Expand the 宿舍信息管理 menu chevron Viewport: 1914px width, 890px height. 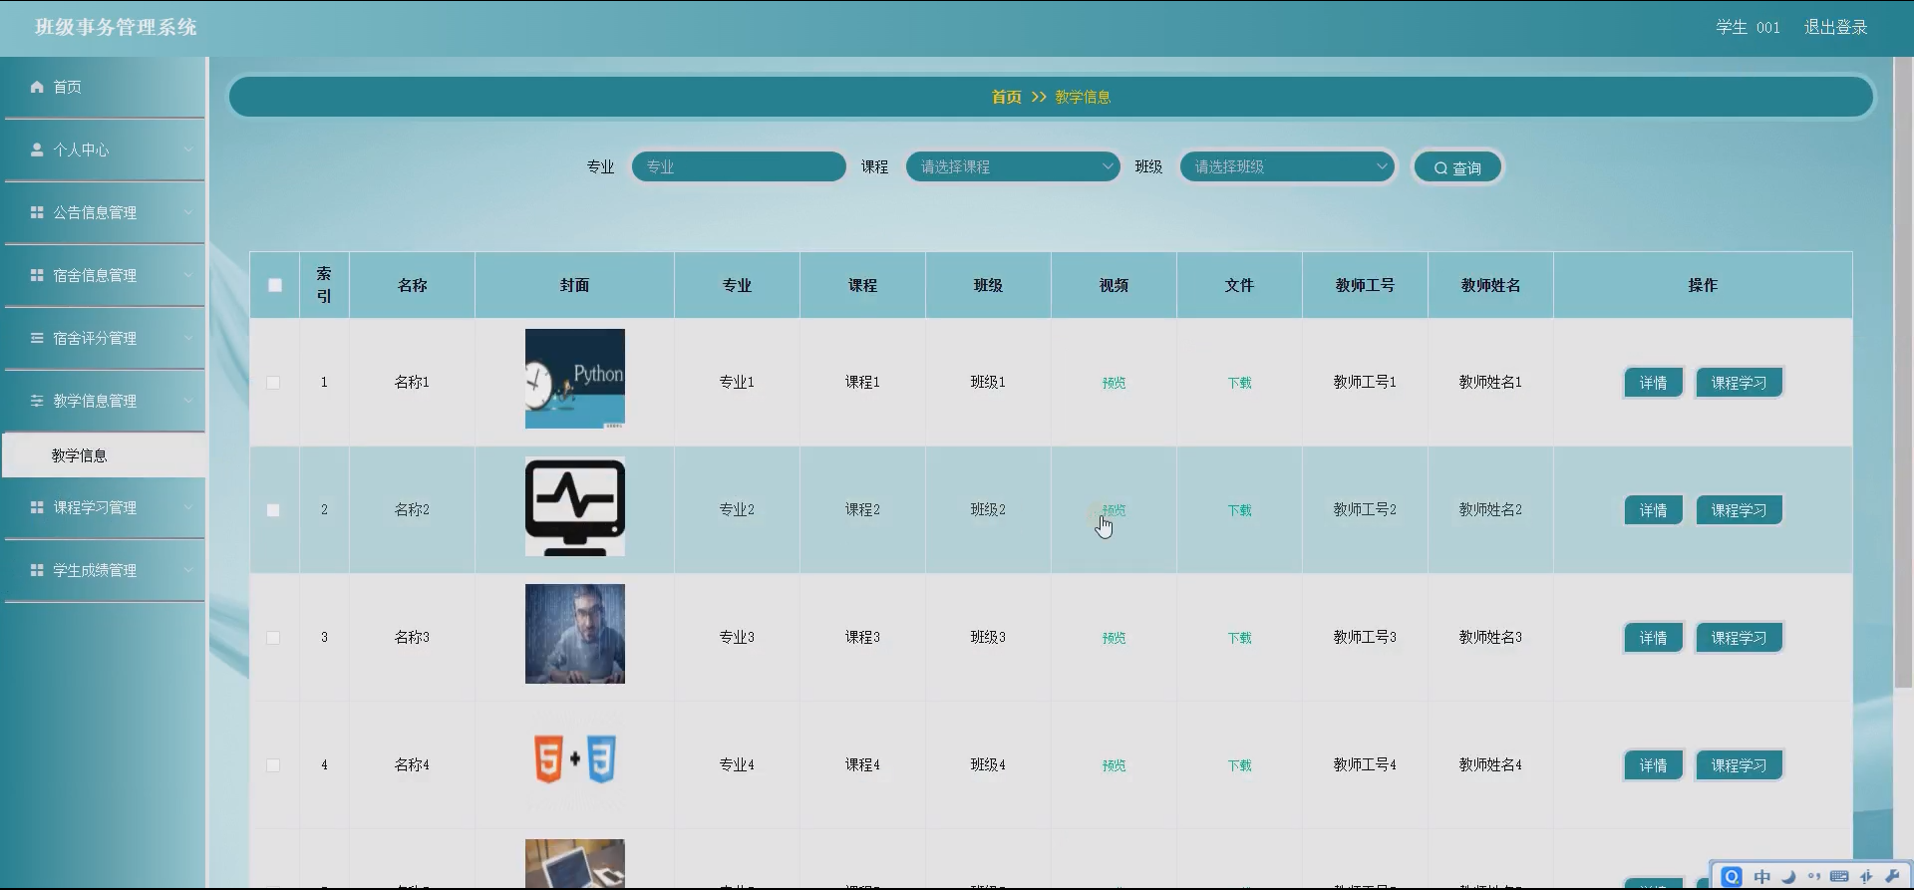pos(188,275)
